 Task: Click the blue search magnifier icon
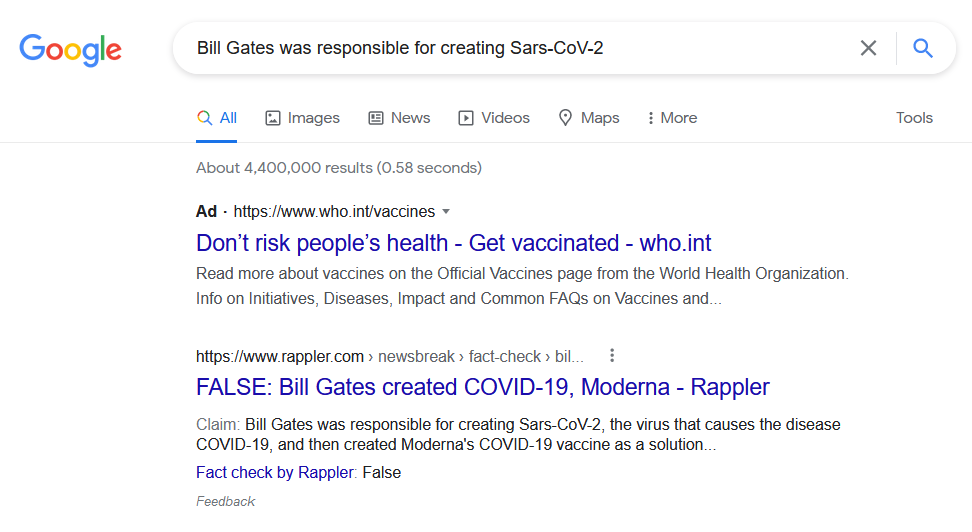[x=923, y=48]
